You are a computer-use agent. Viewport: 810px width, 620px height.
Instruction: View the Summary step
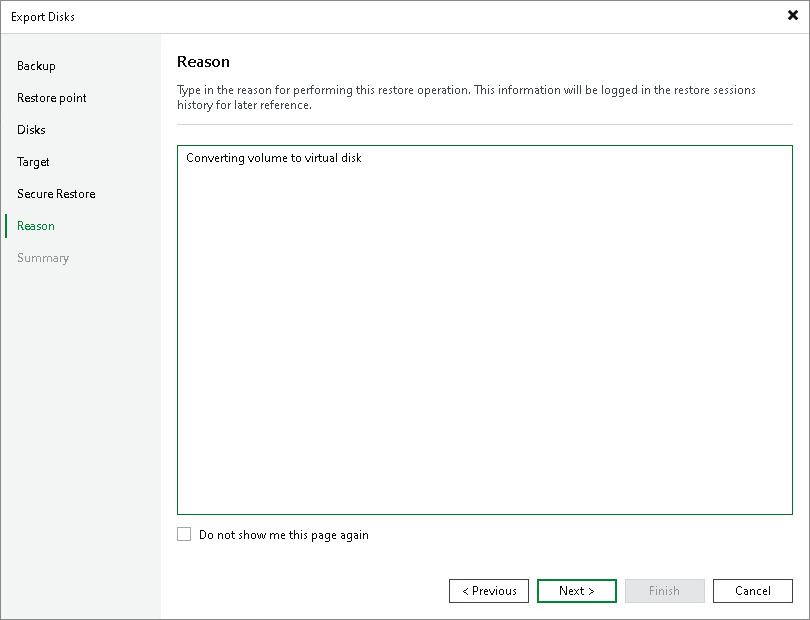click(43, 258)
